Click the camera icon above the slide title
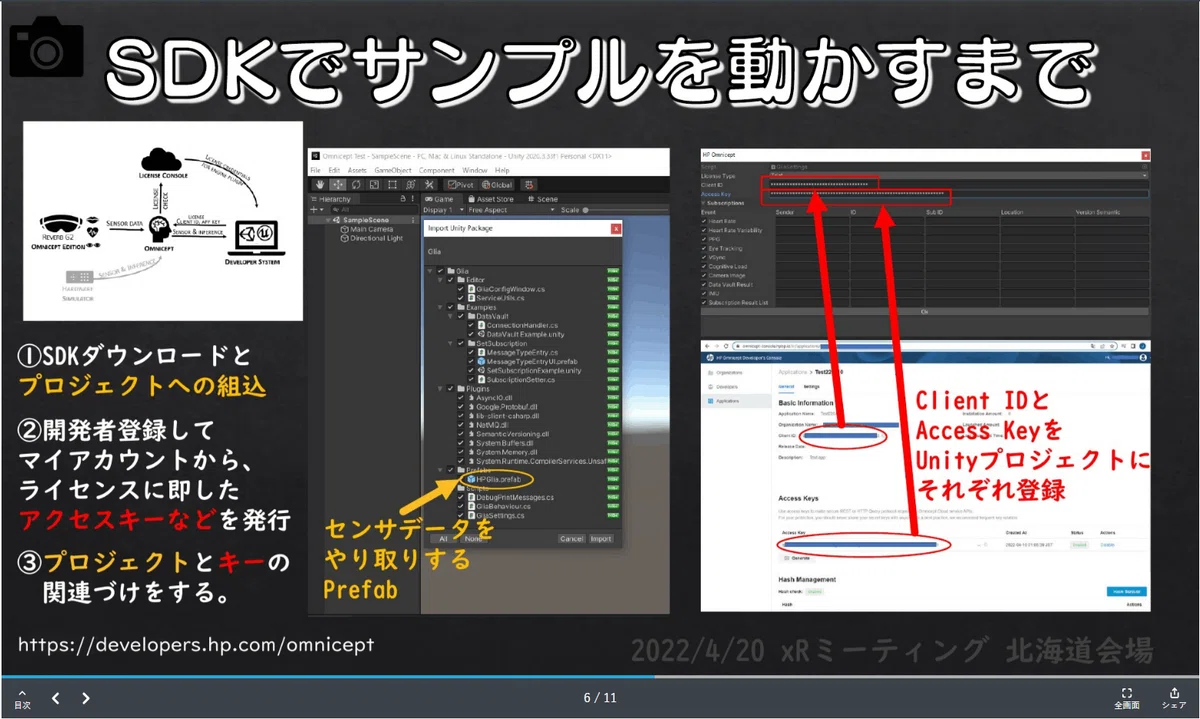The height and width of the screenshot is (719, 1200). [46, 49]
